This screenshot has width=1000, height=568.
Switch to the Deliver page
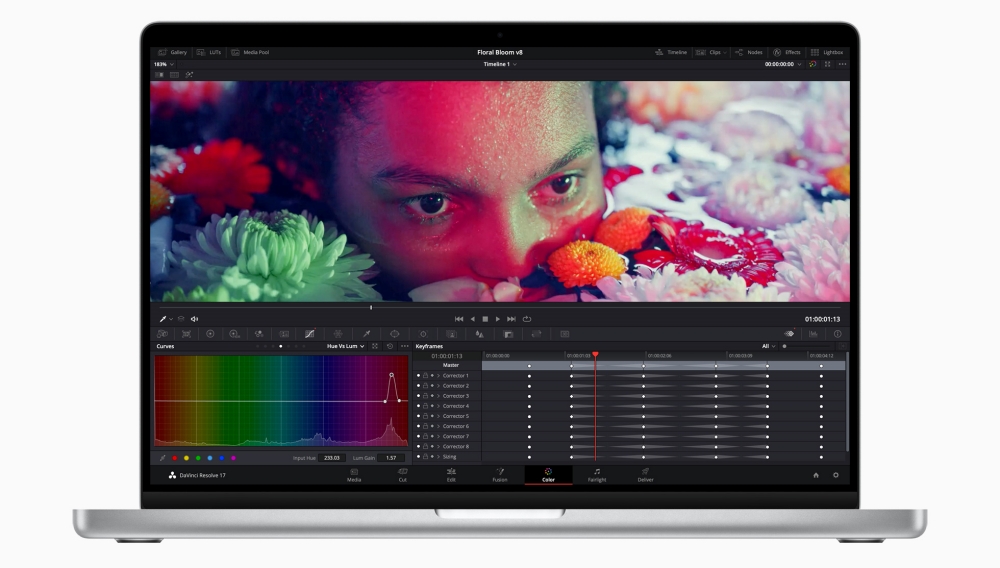tap(645, 475)
